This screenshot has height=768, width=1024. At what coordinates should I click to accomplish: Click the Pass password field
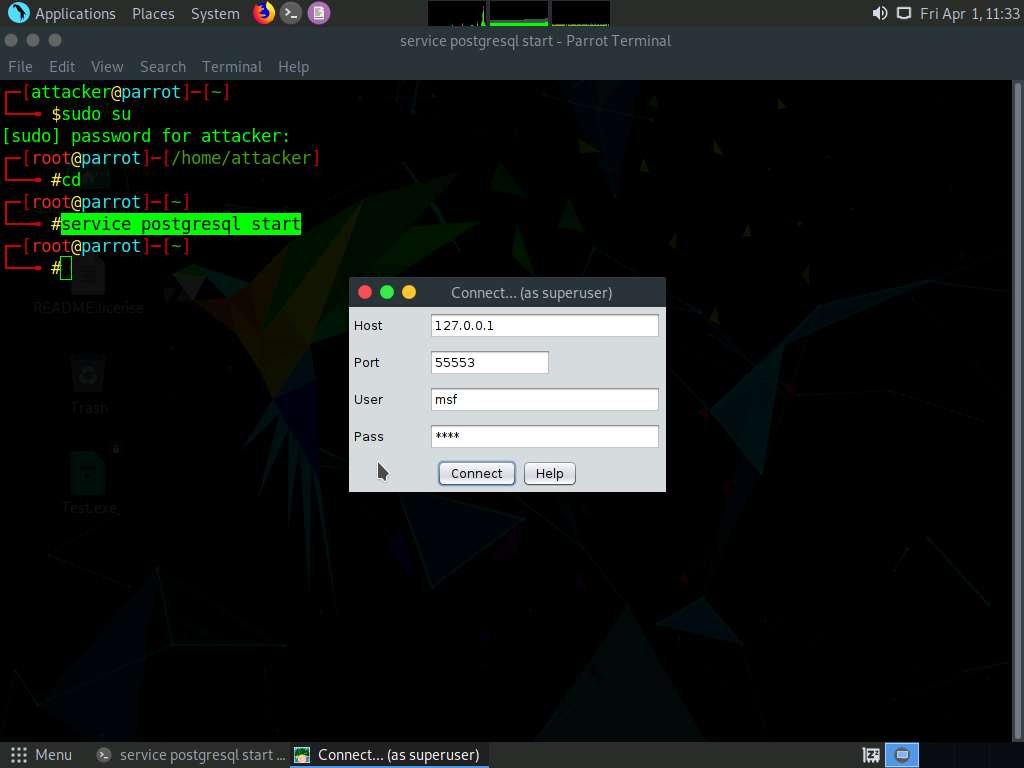pyautogui.click(x=544, y=436)
